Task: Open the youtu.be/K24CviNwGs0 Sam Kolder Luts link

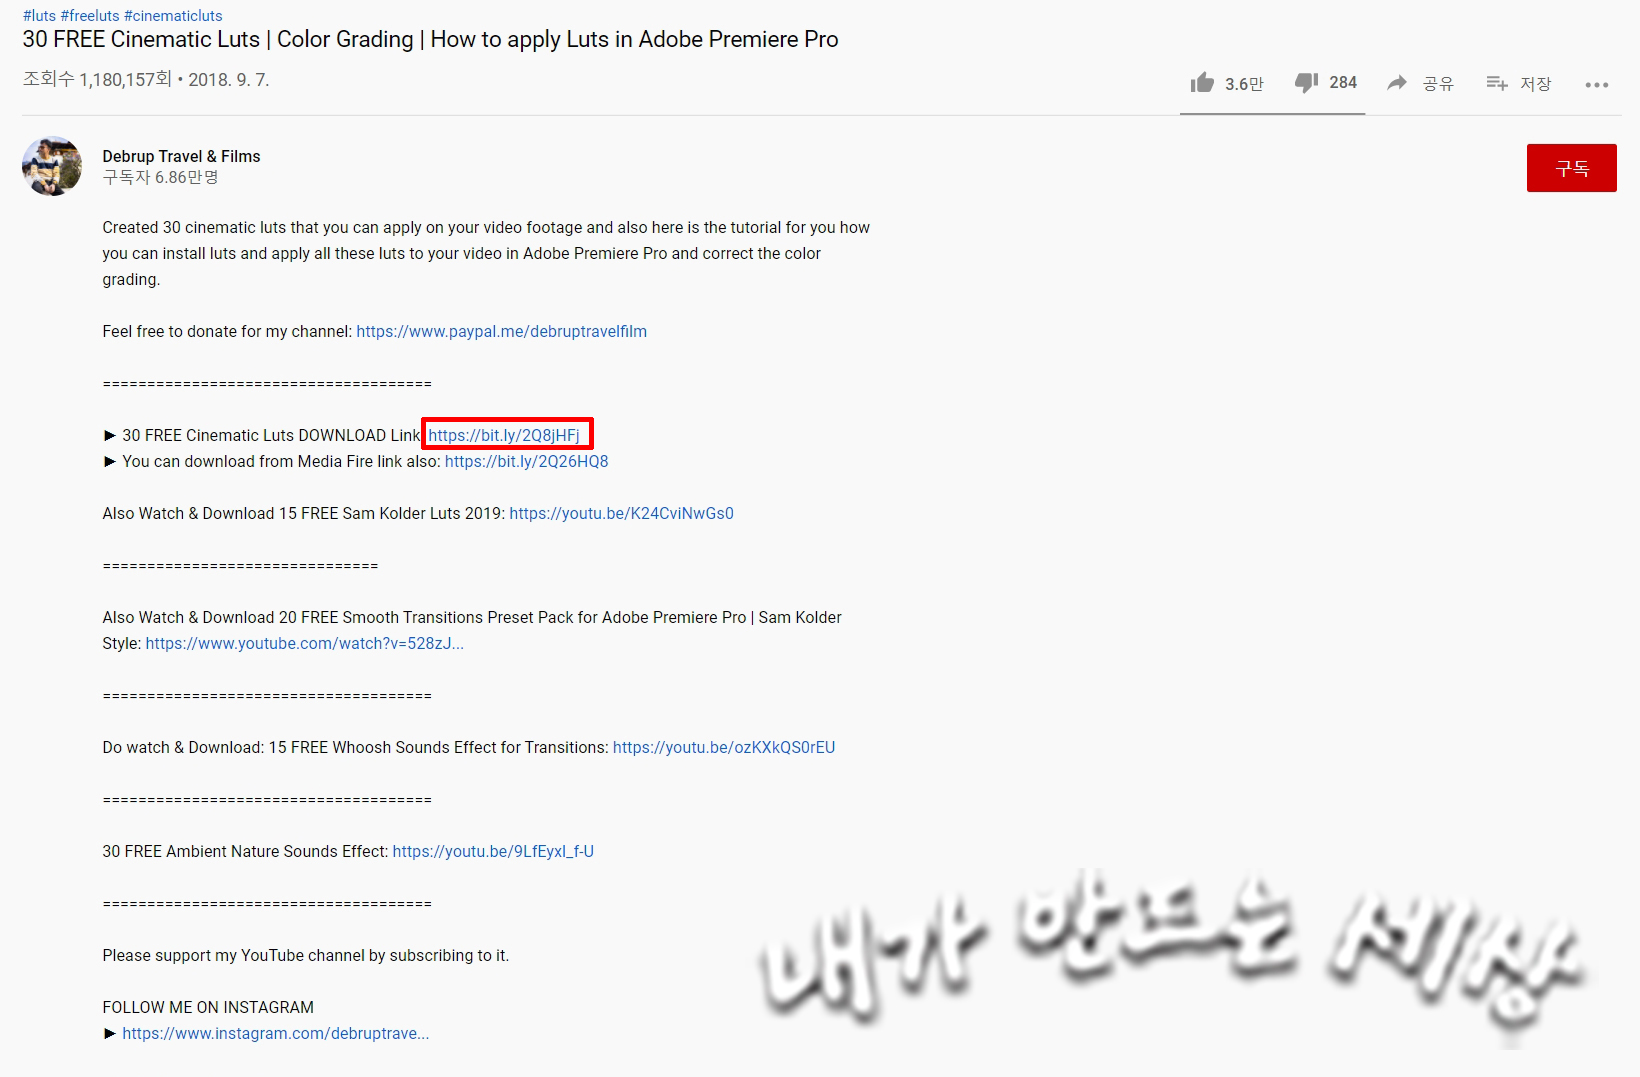Action: coord(621,513)
